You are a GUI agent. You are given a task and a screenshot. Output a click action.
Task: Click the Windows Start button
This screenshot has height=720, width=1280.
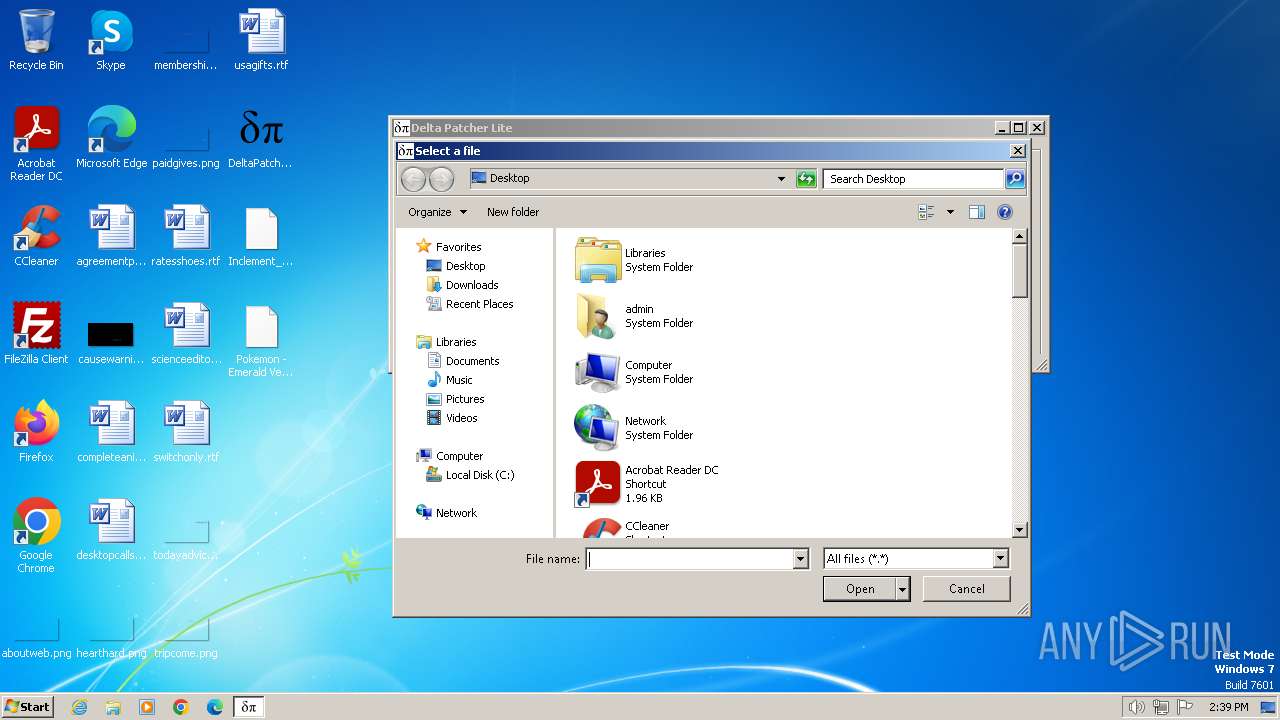(x=28, y=707)
